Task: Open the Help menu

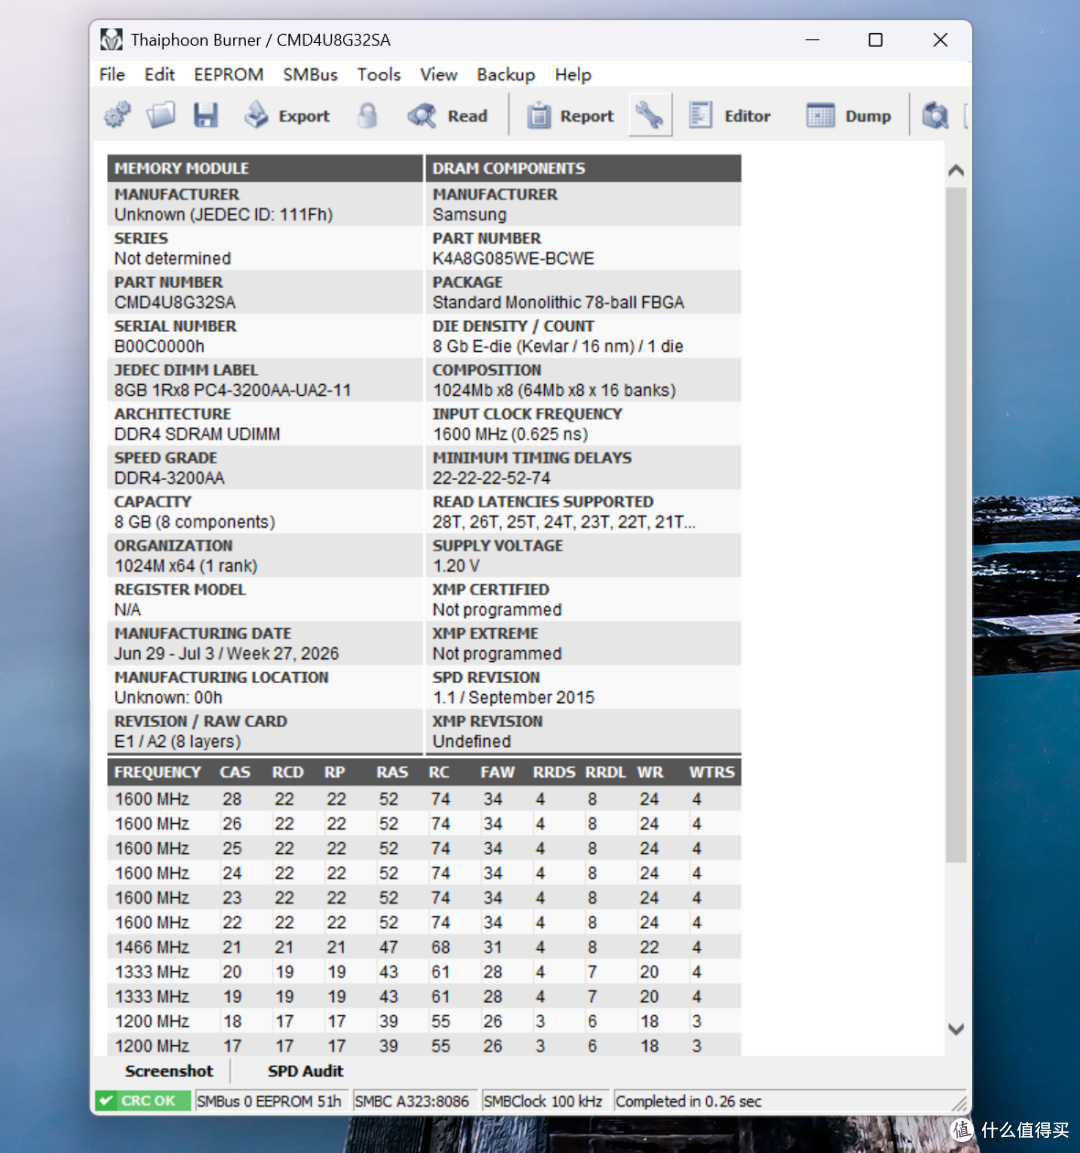Action: 573,74
